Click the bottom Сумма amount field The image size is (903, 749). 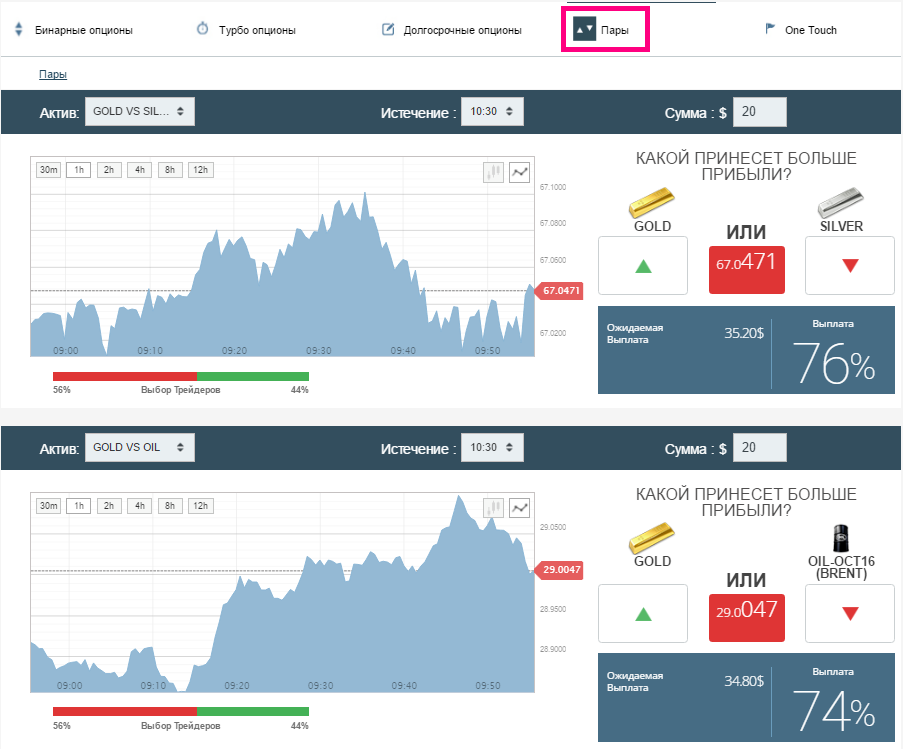point(760,447)
